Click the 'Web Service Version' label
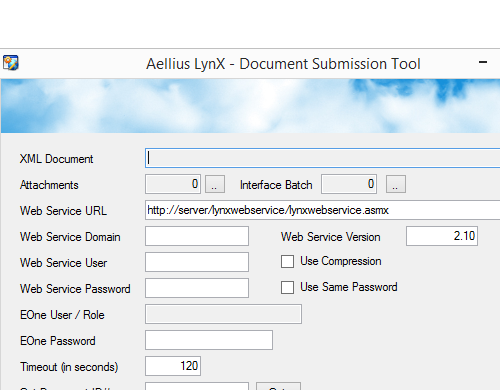 [330, 237]
